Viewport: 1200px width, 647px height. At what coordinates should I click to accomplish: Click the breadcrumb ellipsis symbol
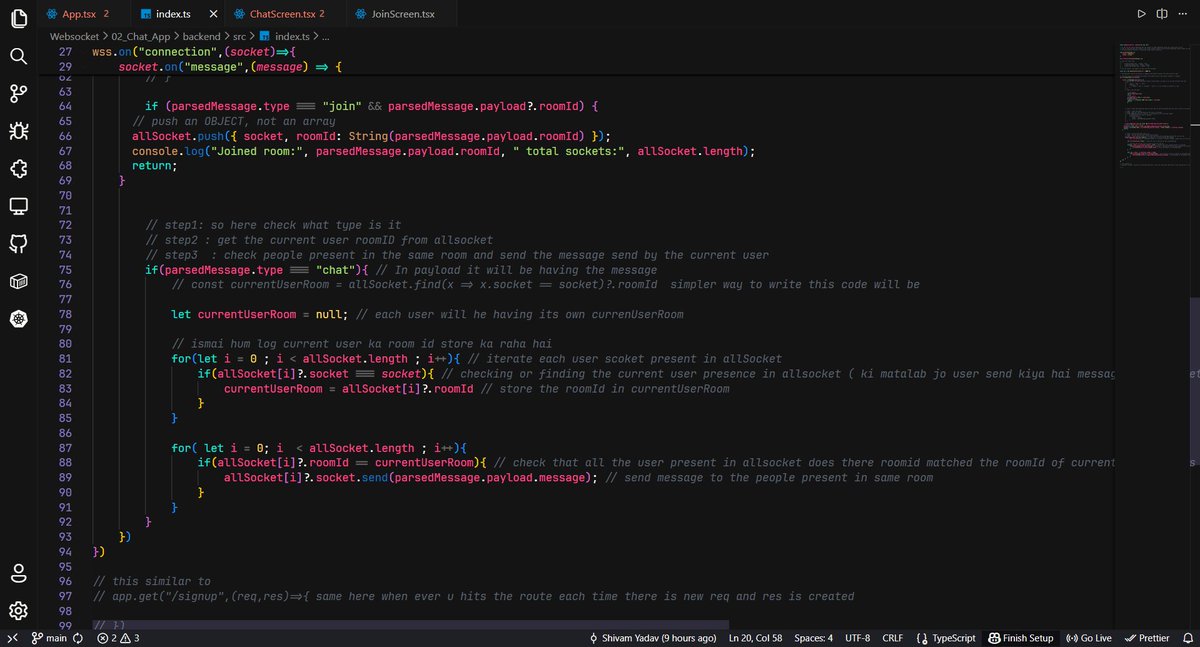325,36
